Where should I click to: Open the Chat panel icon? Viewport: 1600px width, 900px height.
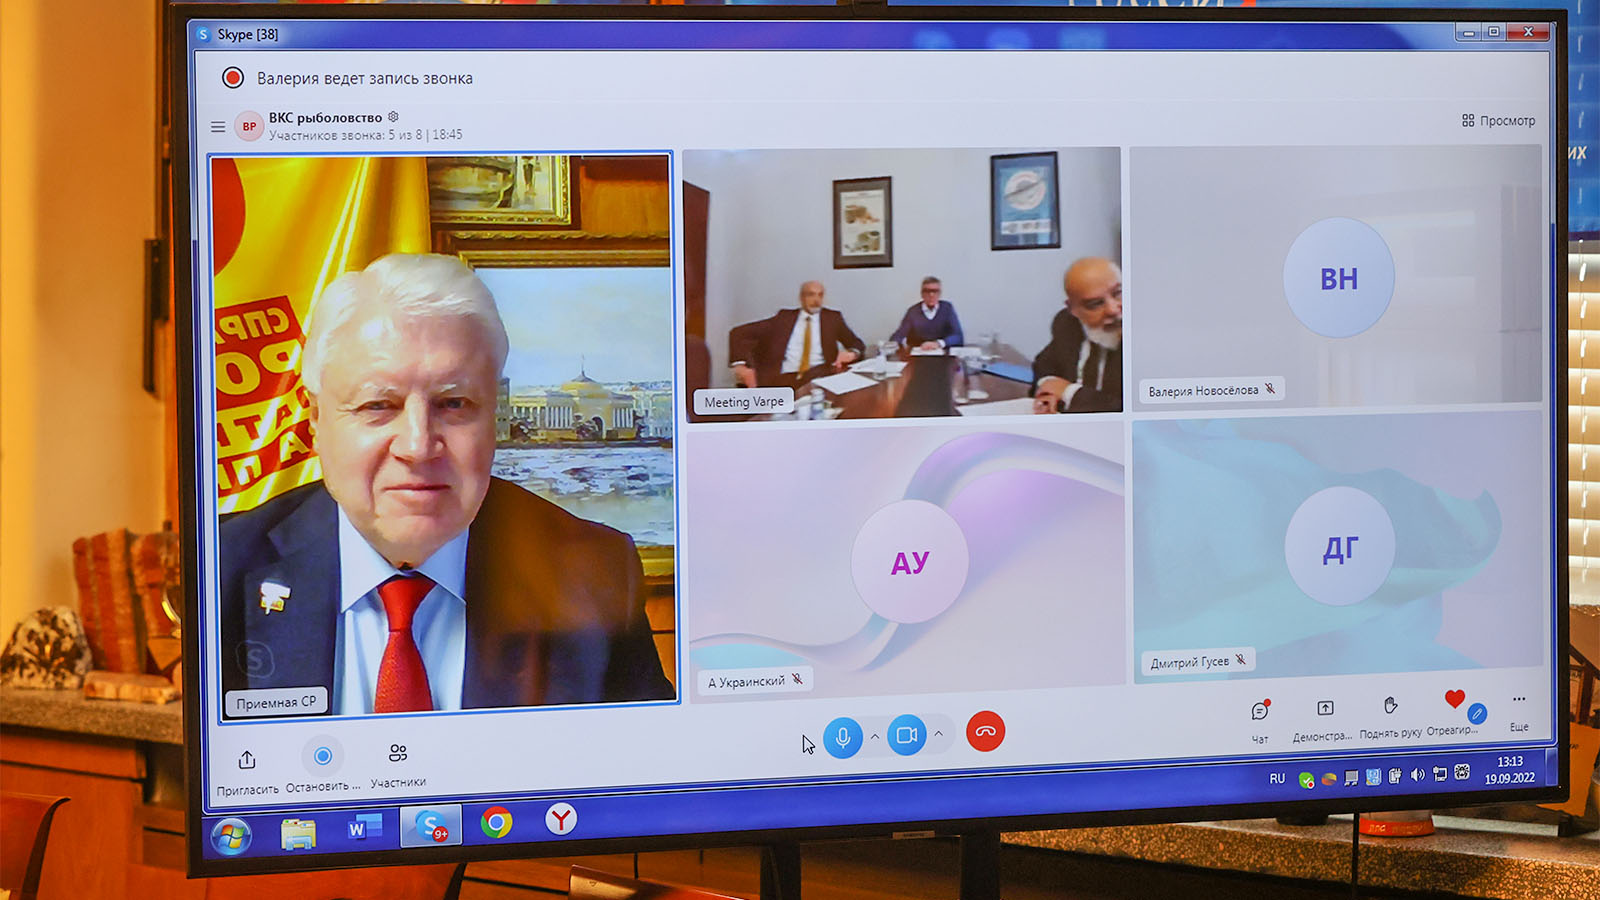click(1260, 712)
